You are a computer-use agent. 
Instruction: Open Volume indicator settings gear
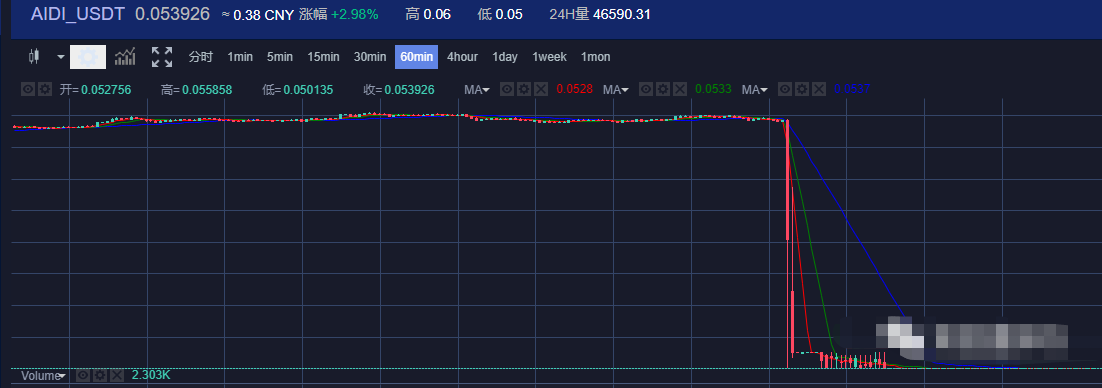100,376
